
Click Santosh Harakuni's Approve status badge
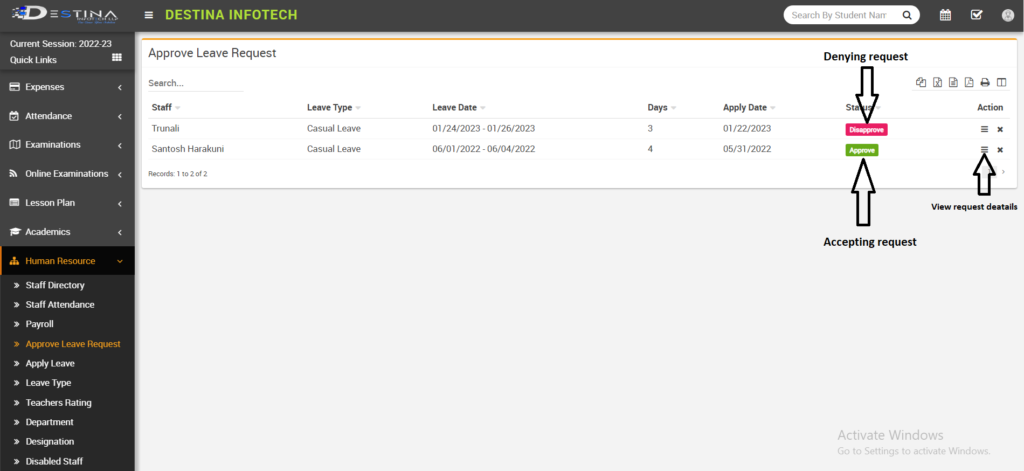[x=862, y=150]
